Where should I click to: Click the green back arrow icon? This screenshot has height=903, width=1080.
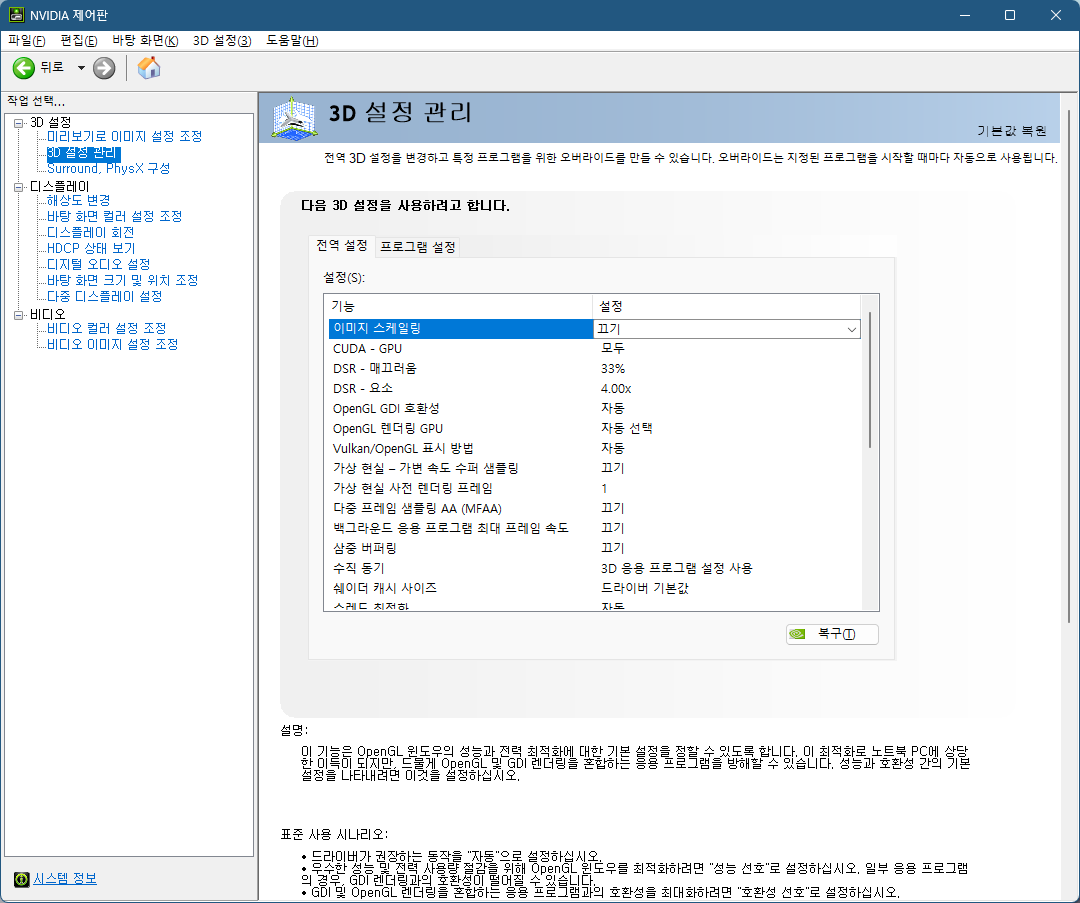tap(23, 68)
